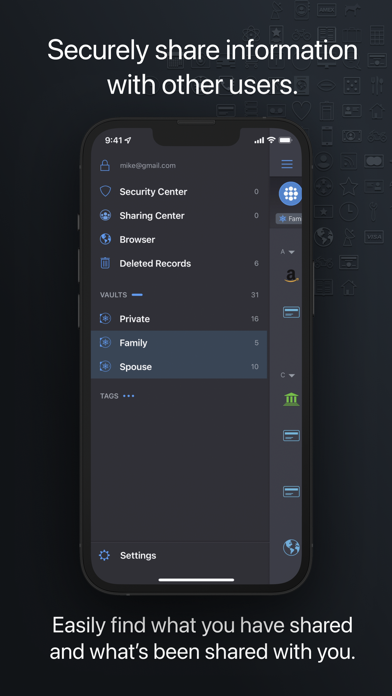The image size is (392, 696).
Task: Click the lock icon beside mike@gmail.com
Action: pyautogui.click(x=105, y=166)
